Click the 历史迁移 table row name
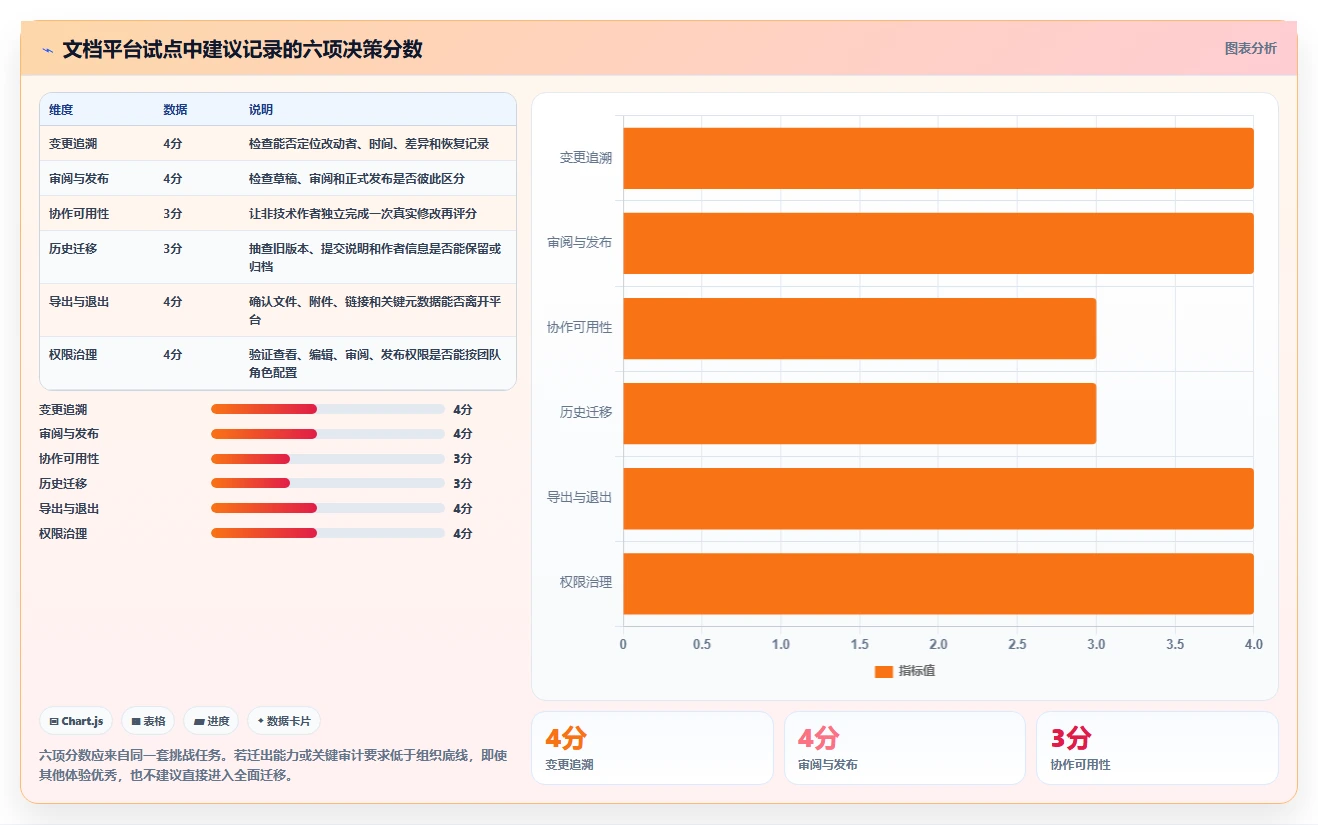The height and width of the screenshot is (825, 1318). 73,249
